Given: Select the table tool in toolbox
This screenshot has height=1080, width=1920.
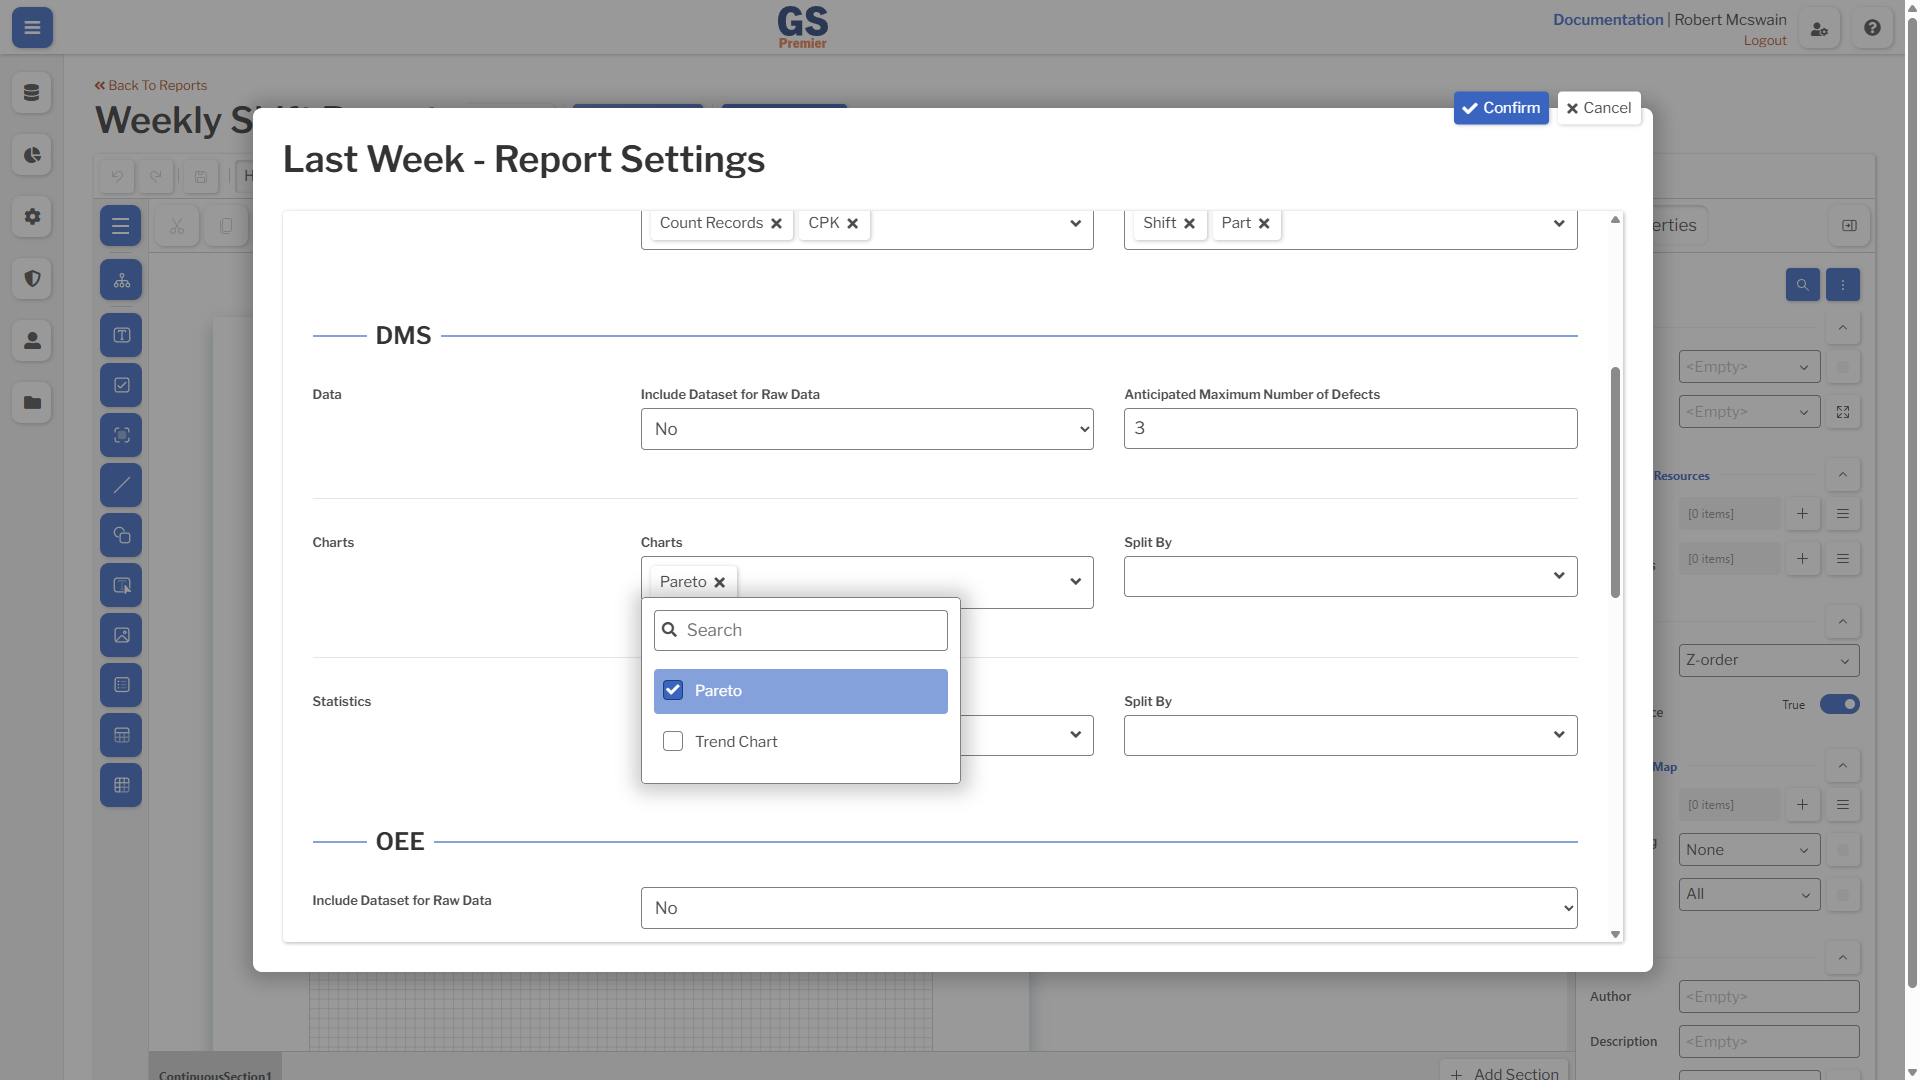Looking at the screenshot, I should (x=121, y=736).
